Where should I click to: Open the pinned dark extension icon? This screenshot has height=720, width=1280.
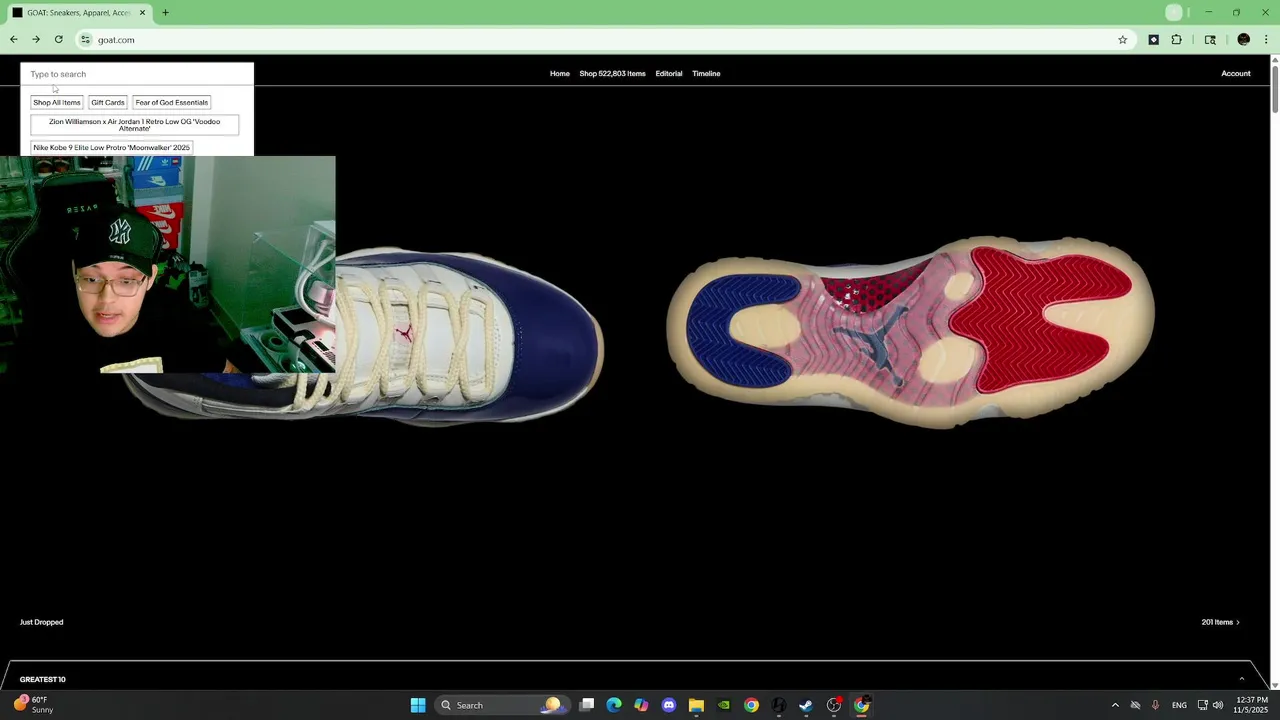pyautogui.click(x=1153, y=40)
